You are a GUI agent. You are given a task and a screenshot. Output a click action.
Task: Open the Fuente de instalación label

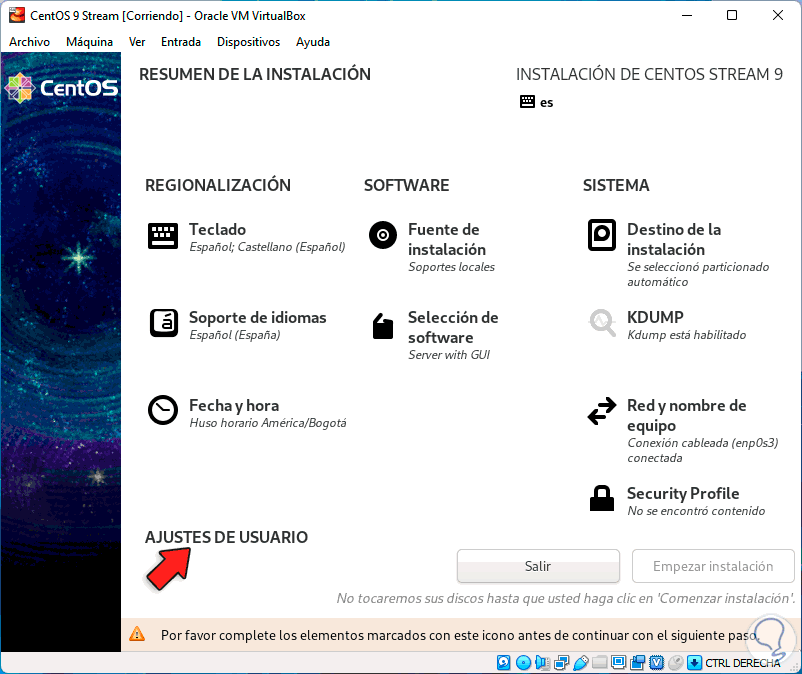(x=447, y=239)
